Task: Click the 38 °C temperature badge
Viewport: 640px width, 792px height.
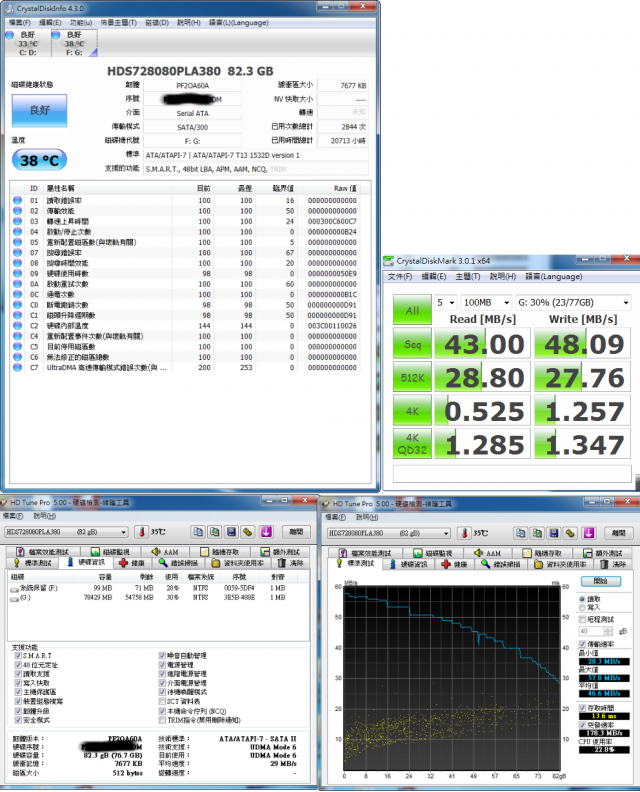Action: click(39, 161)
